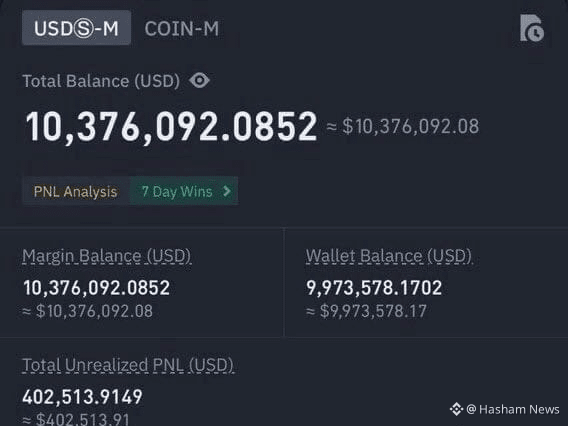Hide total balance with eye icon
Screen dimensions: 568x426
pos(199,80)
